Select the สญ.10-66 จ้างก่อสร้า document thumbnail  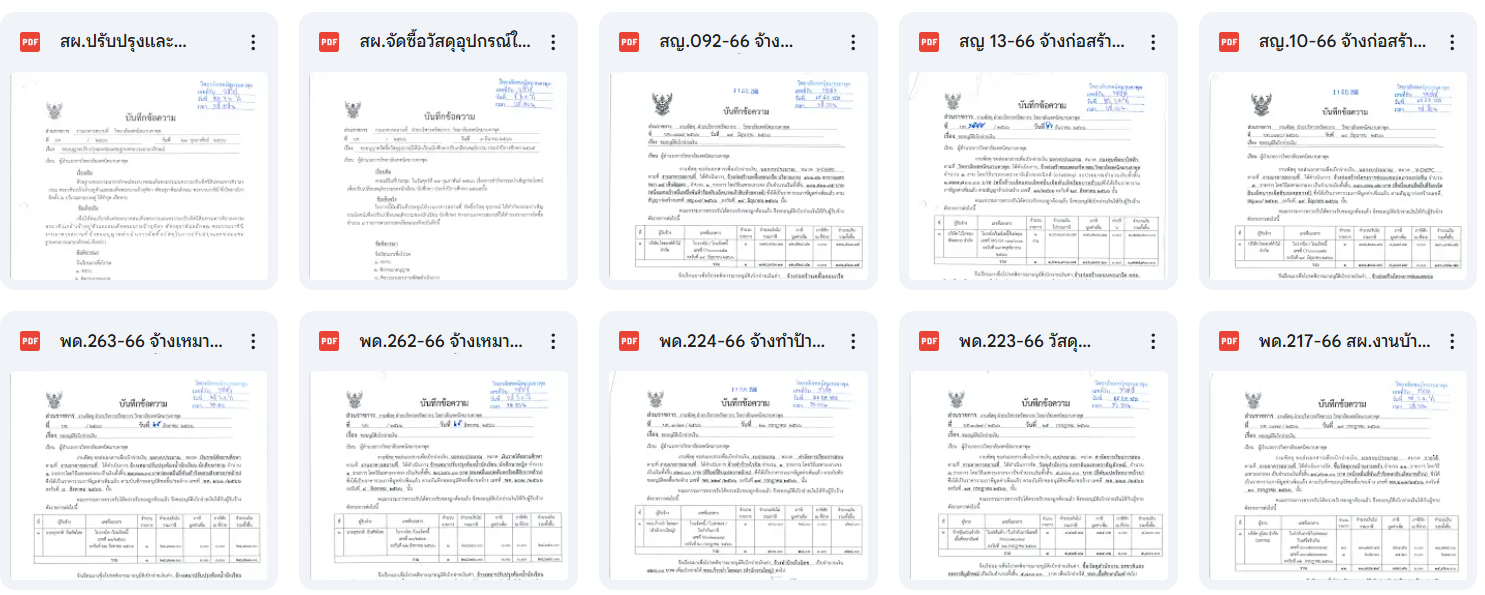click(1339, 176)
